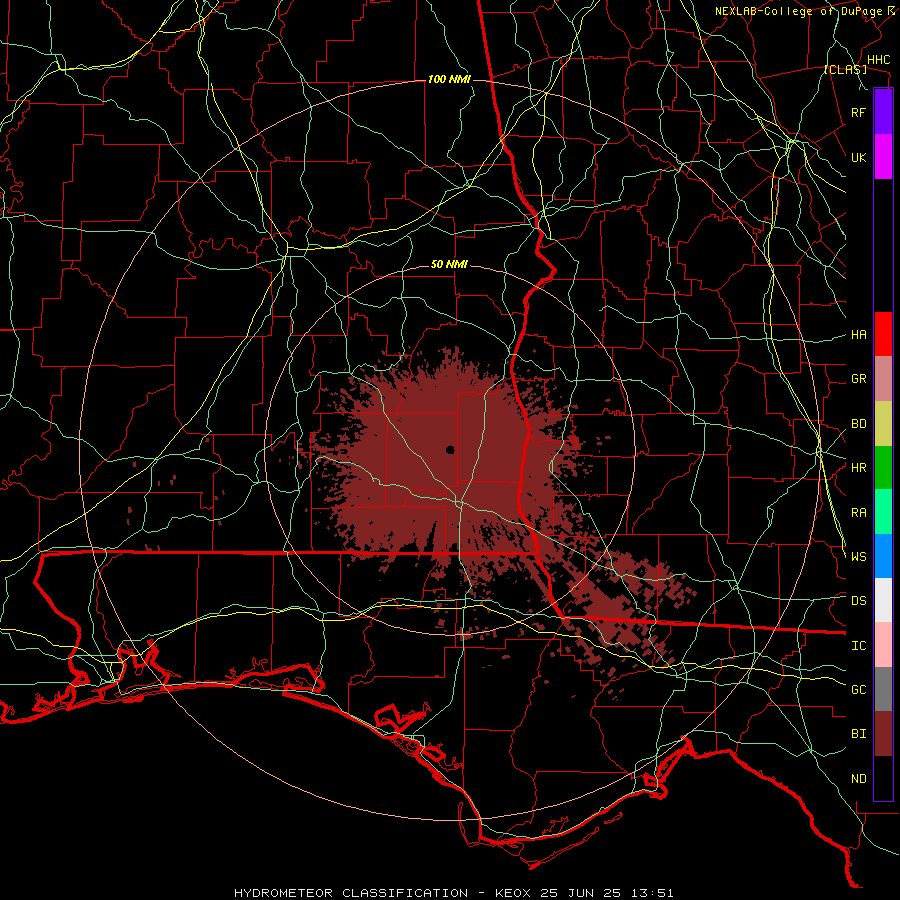This screenshot has height=900, width=900.
Task: Select the IC light pink legend swatch
Action: 883,645
